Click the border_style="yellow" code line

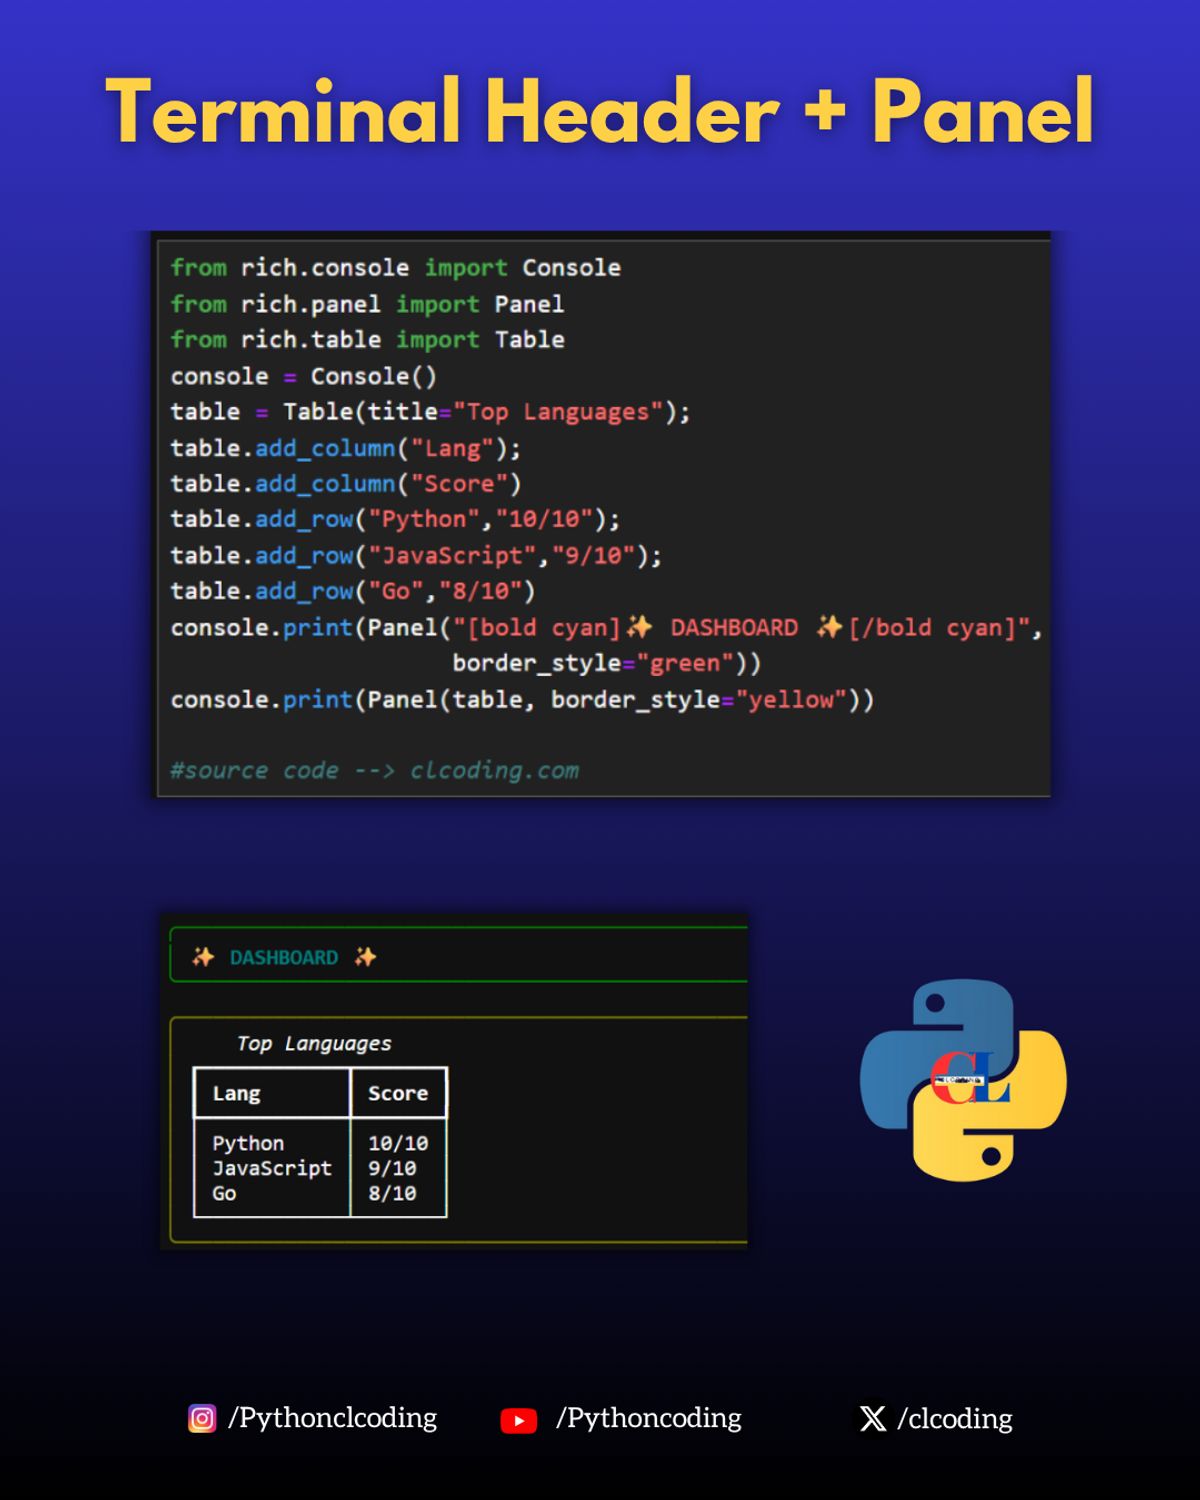click(x=522, y=699)
